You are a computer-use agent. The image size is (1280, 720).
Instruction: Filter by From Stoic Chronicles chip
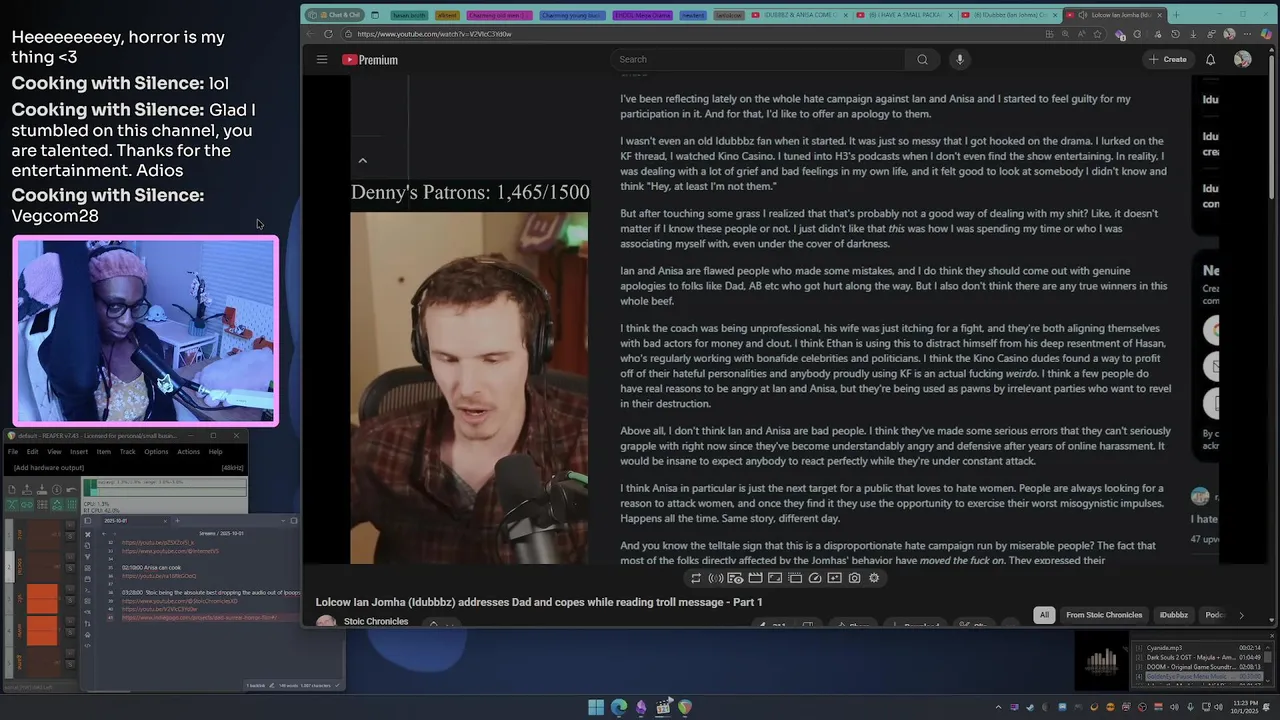click(1104, 615)
